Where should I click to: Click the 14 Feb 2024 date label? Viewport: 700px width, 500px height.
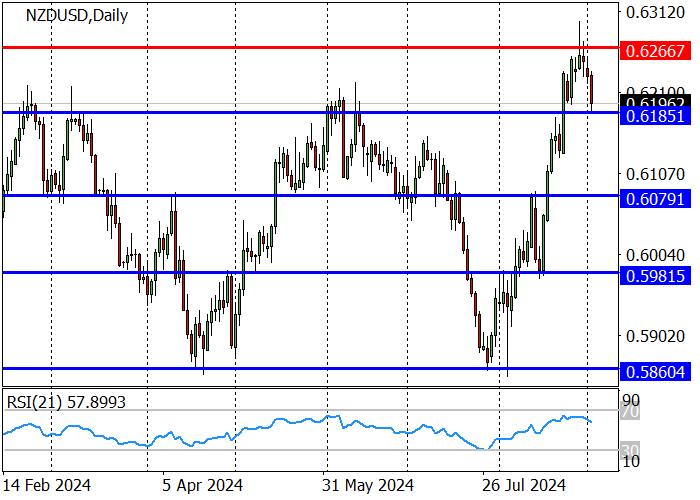46,485
